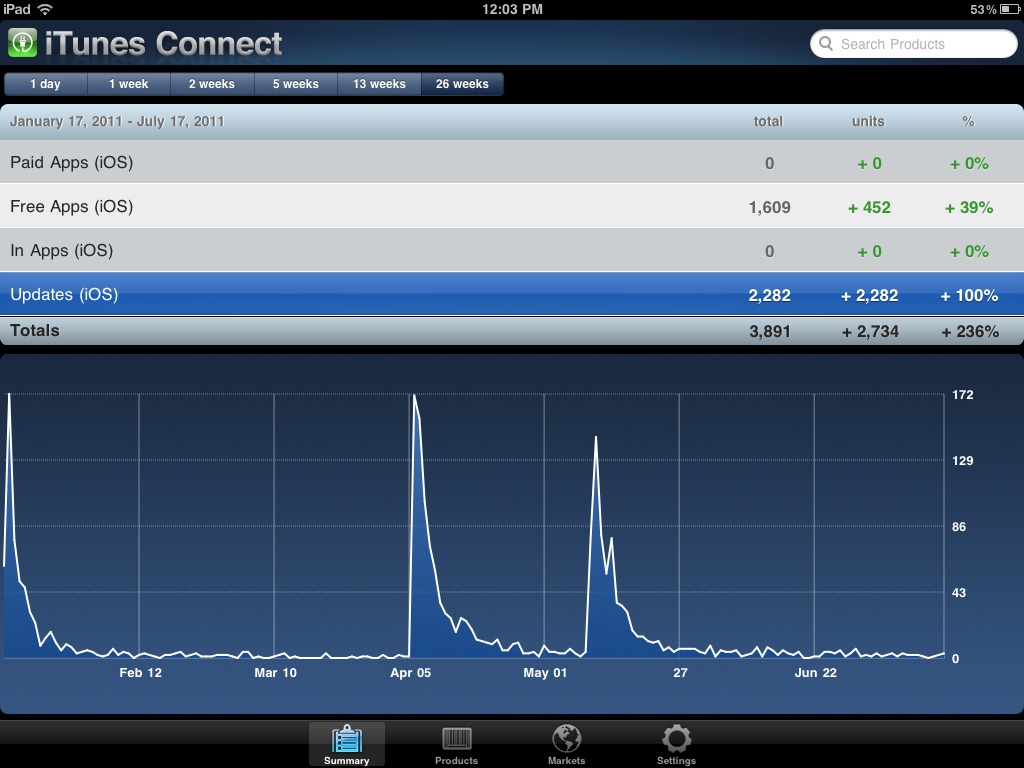Focus the Search Products field
Image resolution: width=1024 pixels, height=768 pixels.
click(914, 44)
